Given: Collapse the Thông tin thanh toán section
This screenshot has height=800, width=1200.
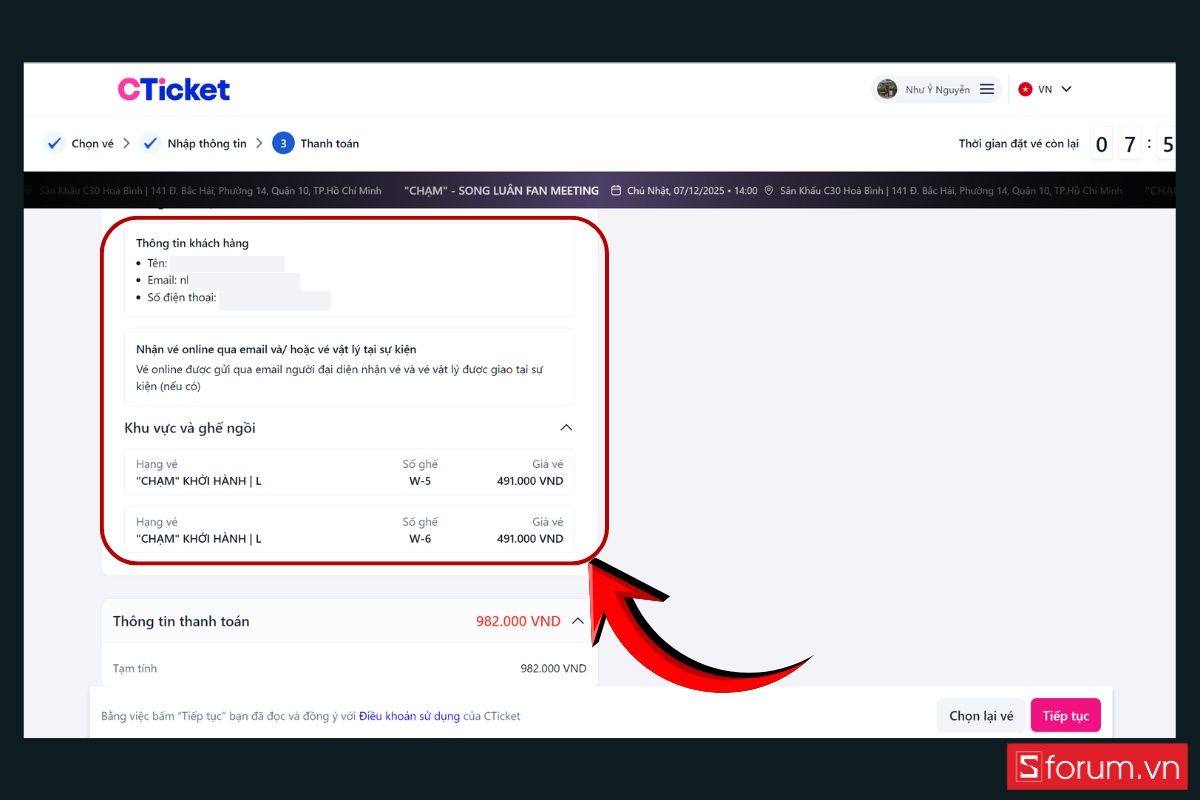Looking at the screenshot, I should (577, 621).
